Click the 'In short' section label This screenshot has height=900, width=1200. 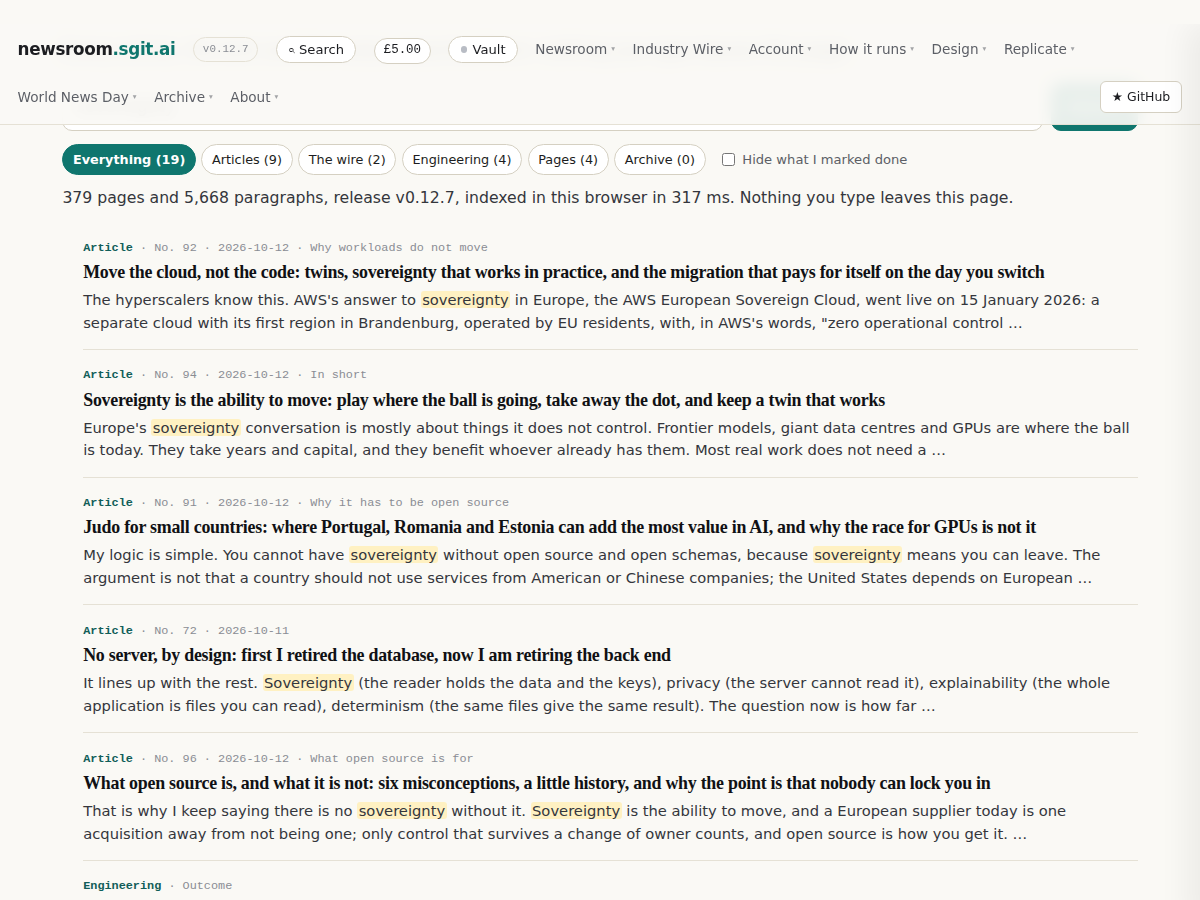338,374
